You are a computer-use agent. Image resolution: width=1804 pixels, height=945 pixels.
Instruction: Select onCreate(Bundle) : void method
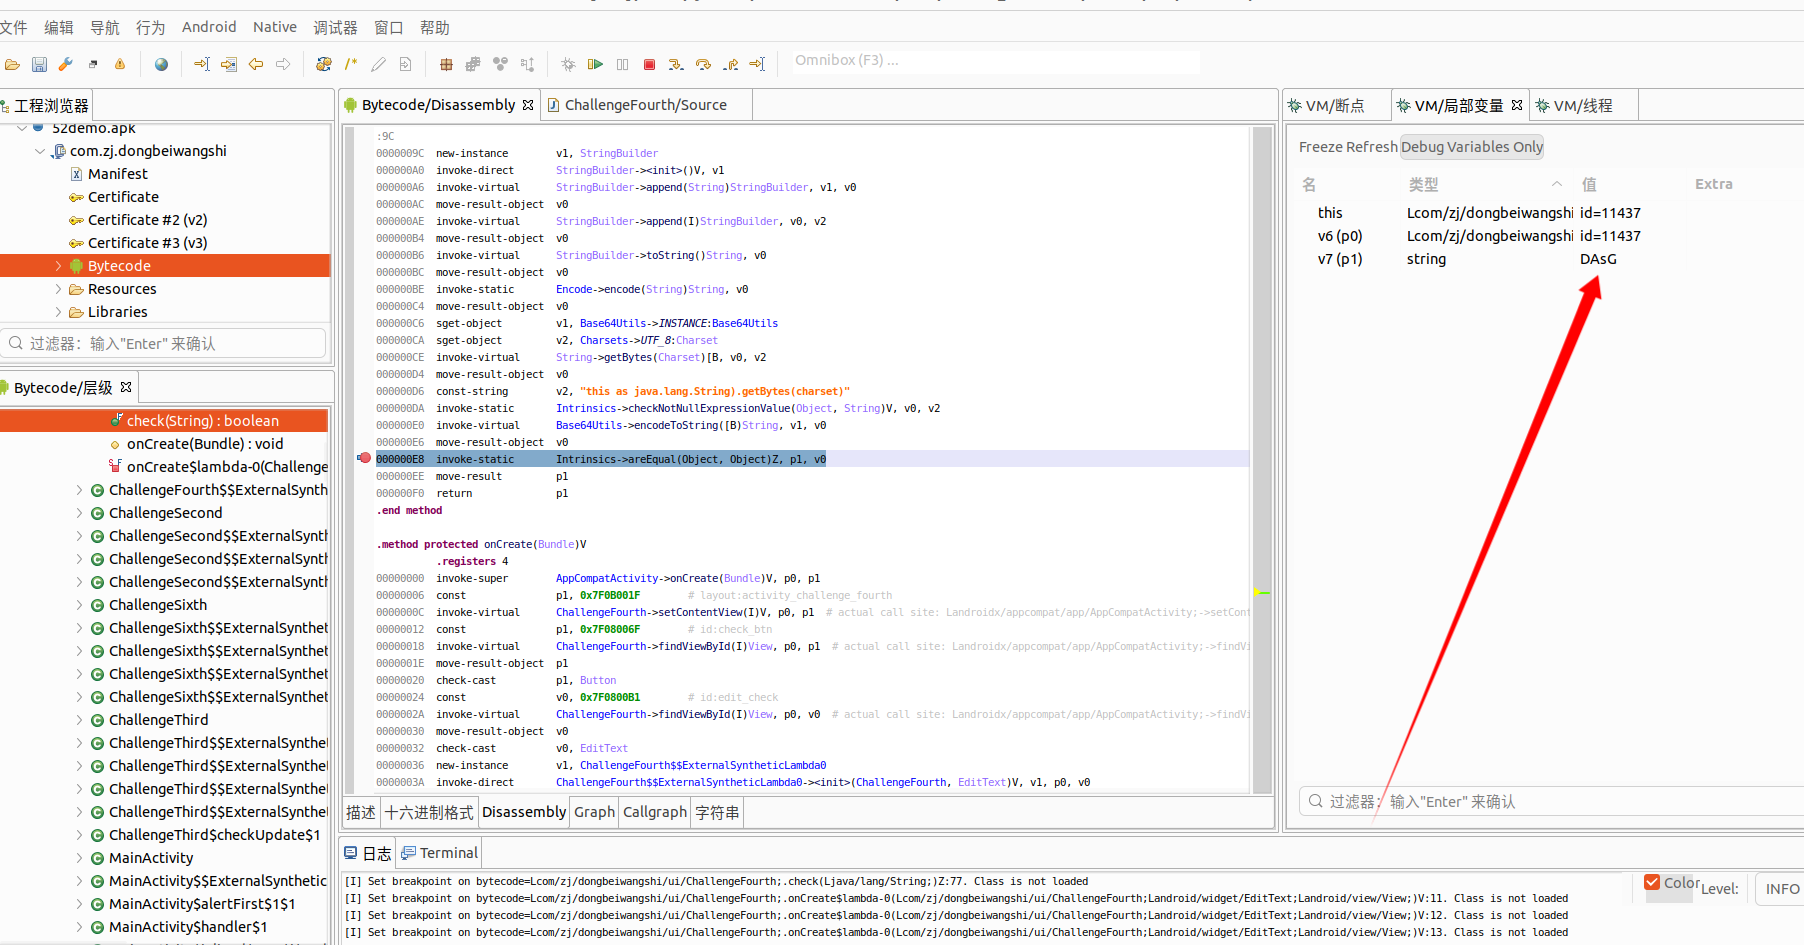tap(205, 444)
